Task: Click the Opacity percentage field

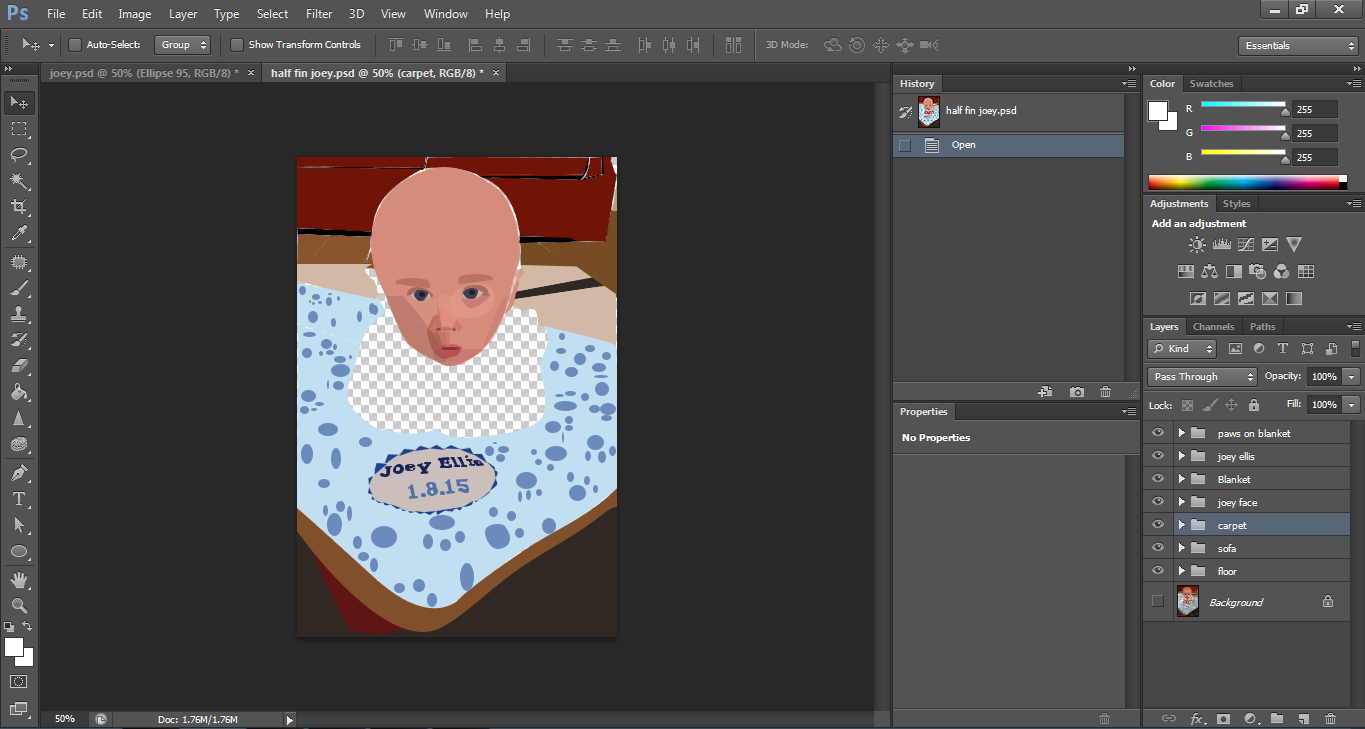Action: pyautogui.click(x=1324, y=377)
